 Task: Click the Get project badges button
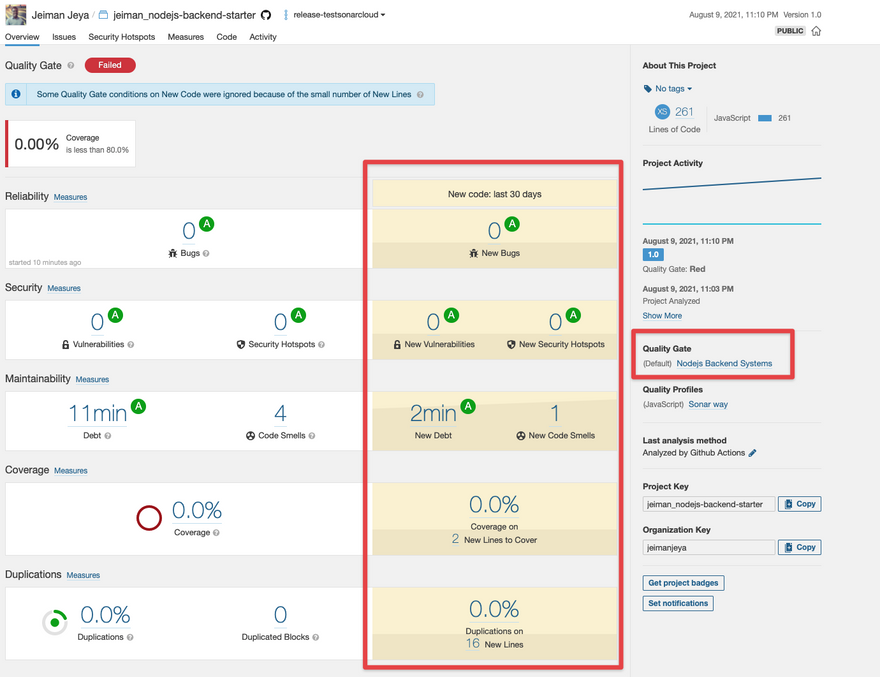pyautogui.click(x=684, y=583)
